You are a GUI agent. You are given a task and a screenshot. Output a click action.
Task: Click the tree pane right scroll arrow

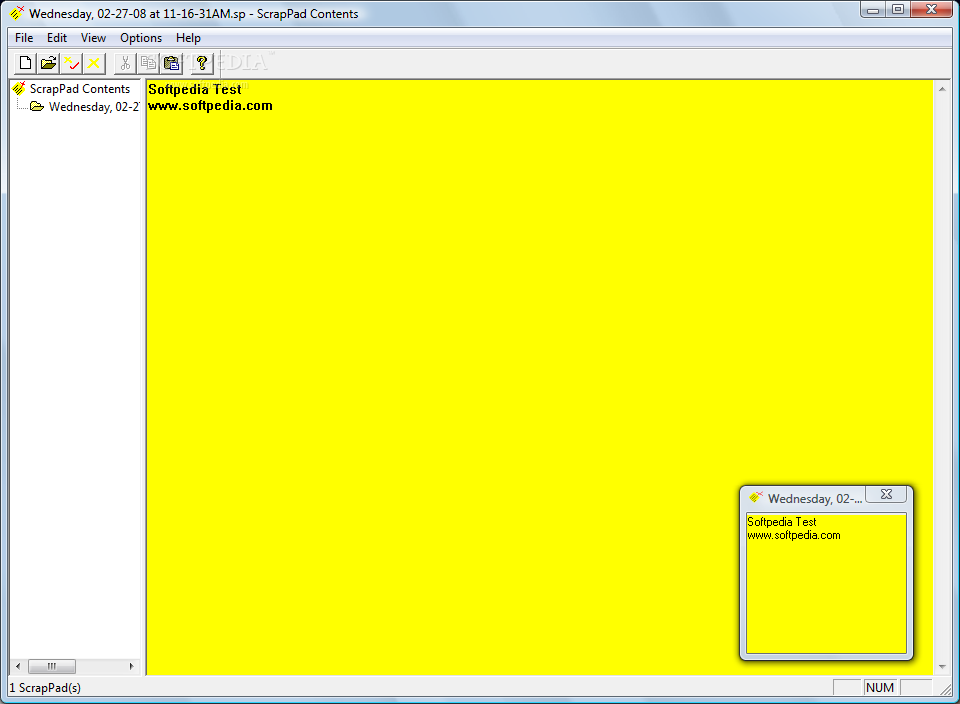[131, 666]
